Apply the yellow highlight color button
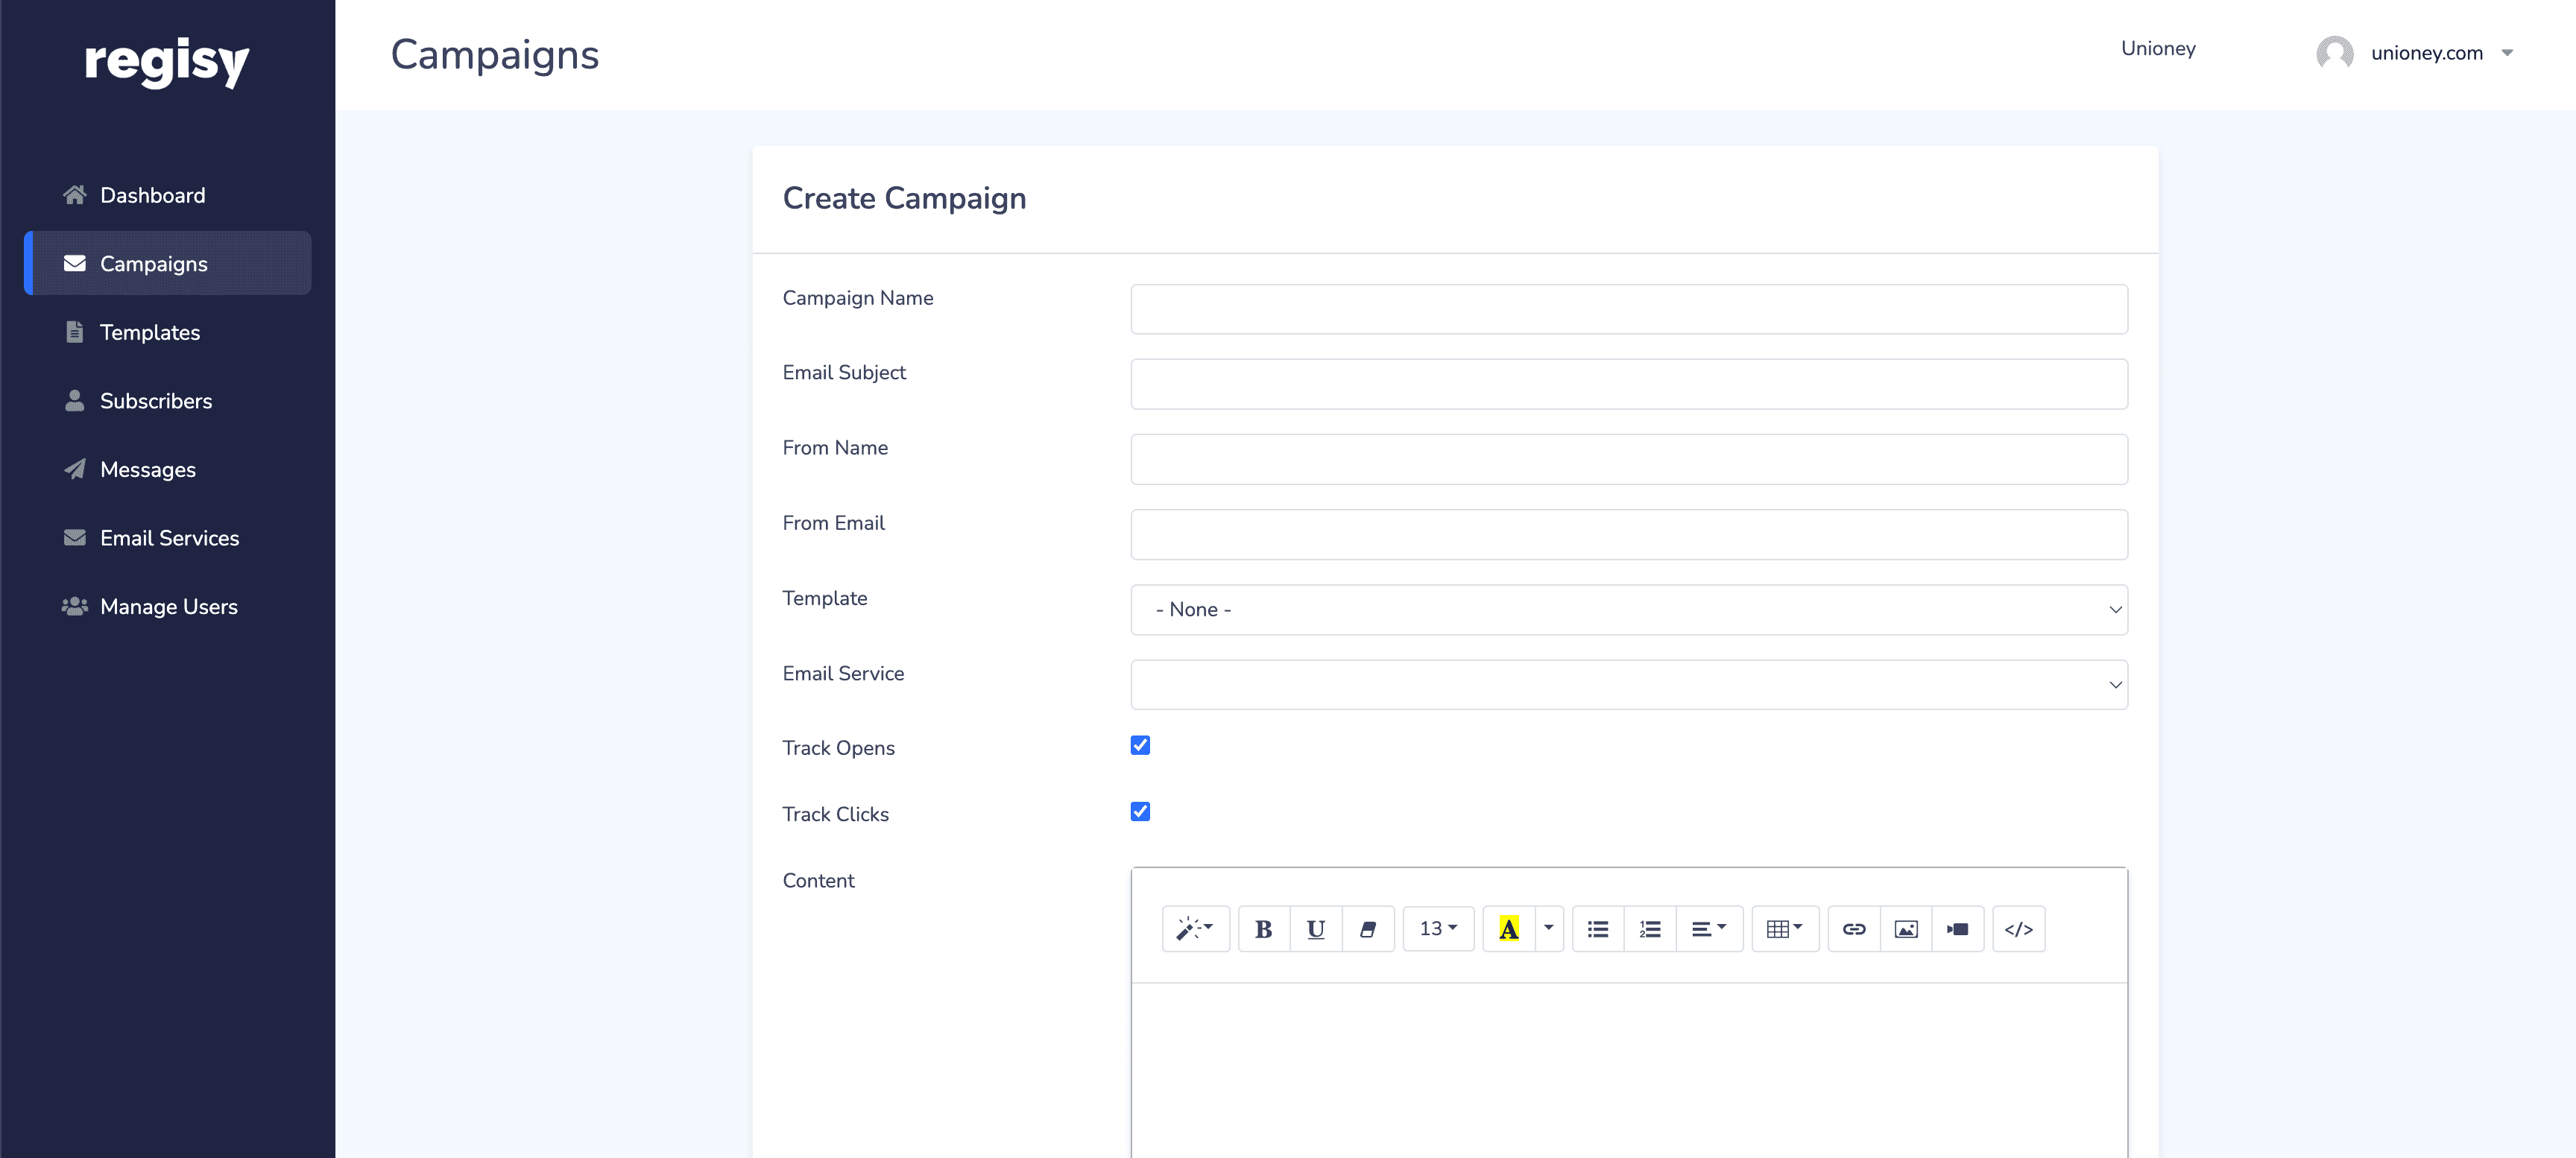Image resolution: width=2576 pixels, height=1158 pixels. tap(1508, 929)
